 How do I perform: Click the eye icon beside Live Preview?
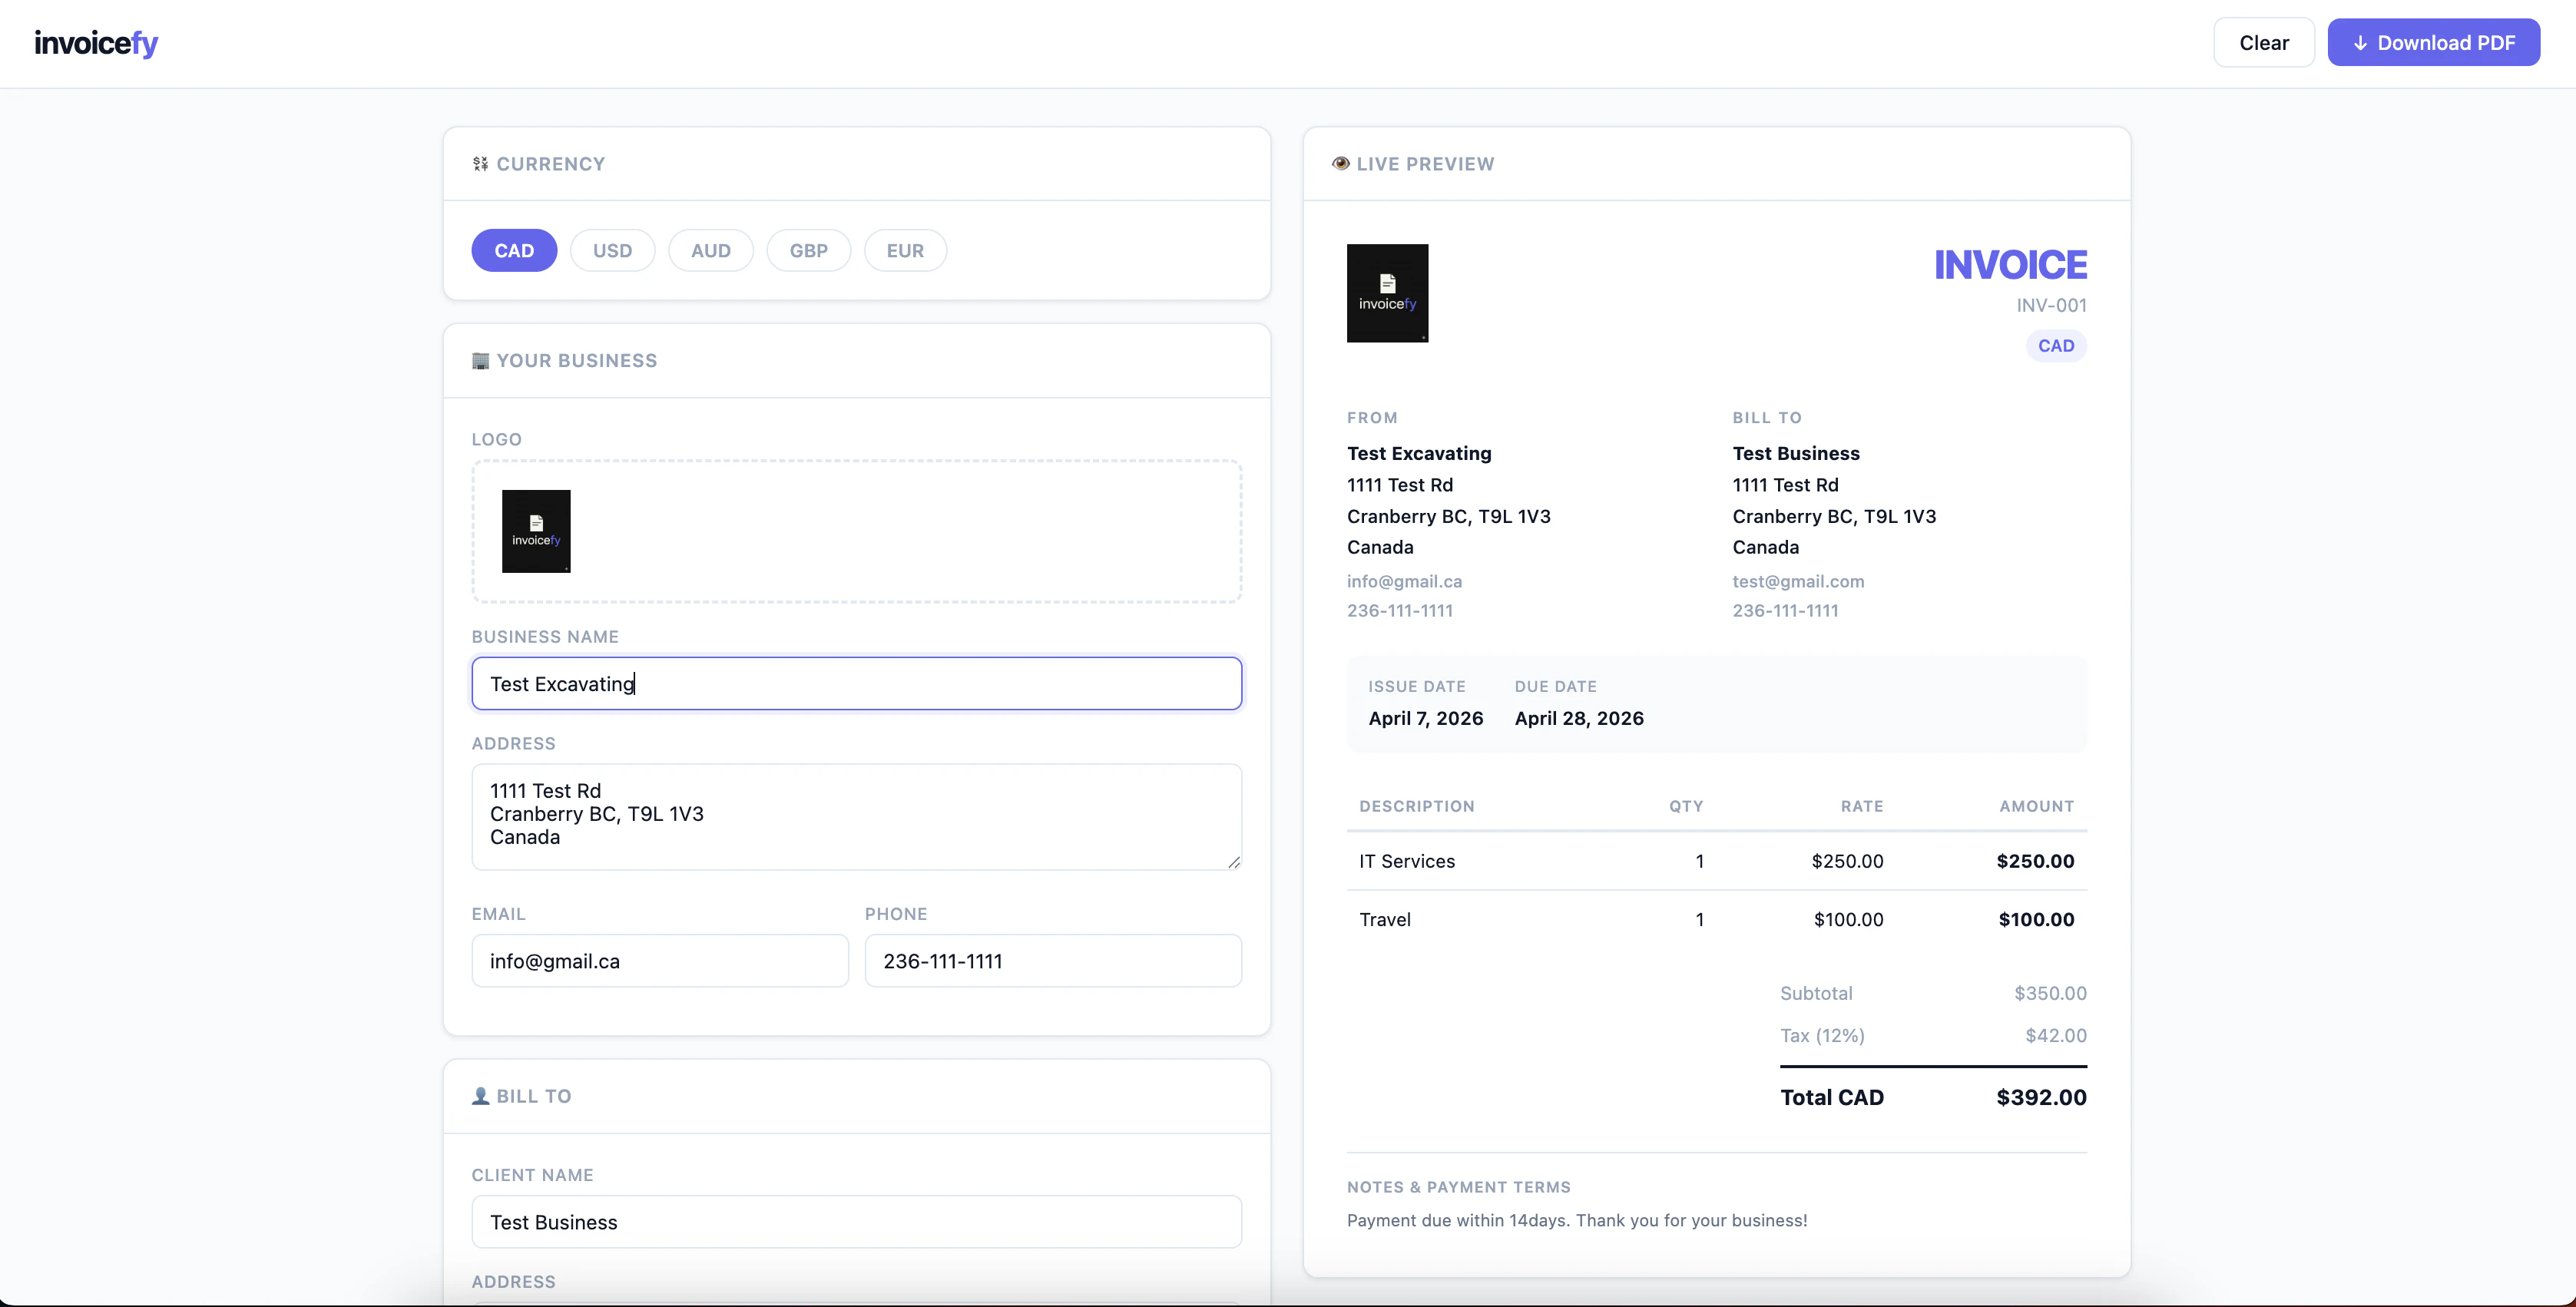pyautogui.click(x=1340, y=164)
